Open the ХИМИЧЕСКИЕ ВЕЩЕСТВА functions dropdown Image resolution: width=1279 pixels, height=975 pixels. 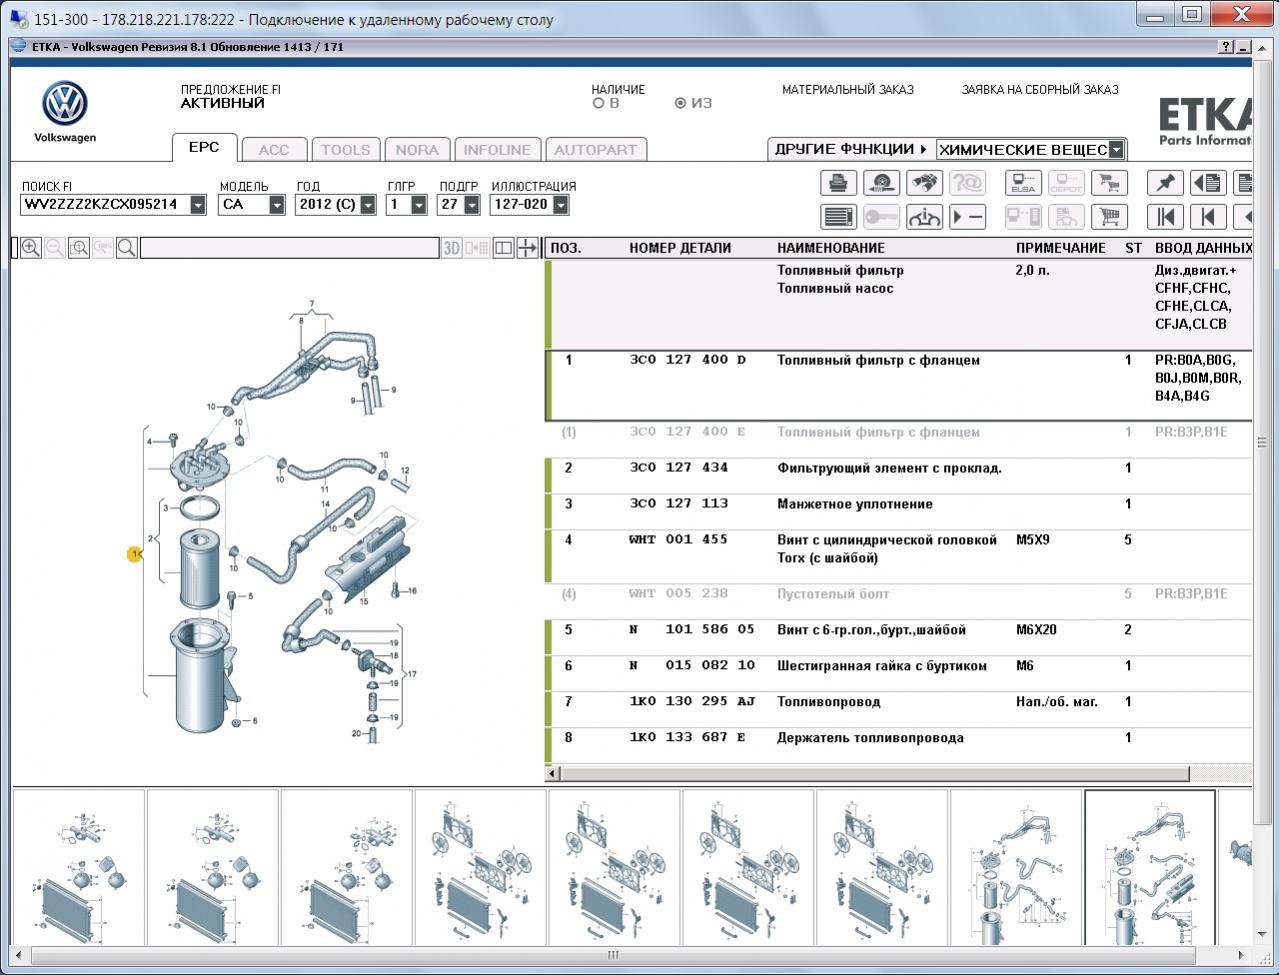pos(1116,150)
